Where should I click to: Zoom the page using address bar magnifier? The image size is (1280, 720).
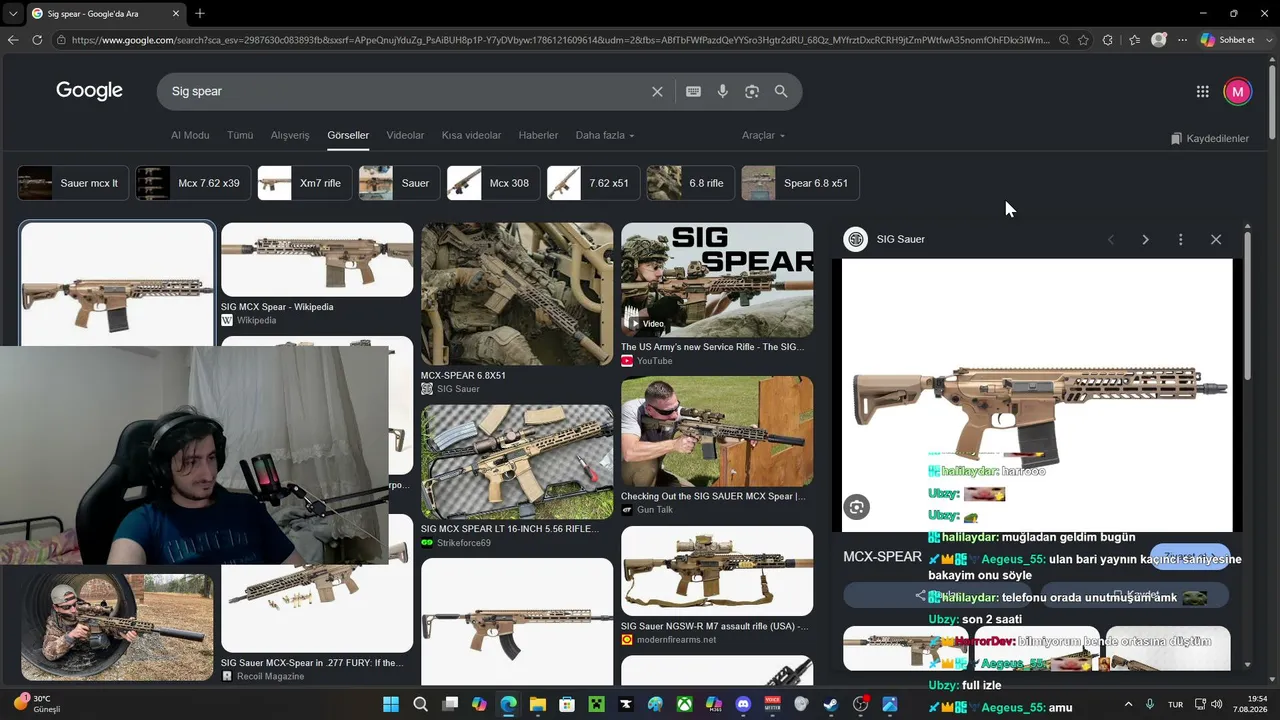click(1063, 40)
